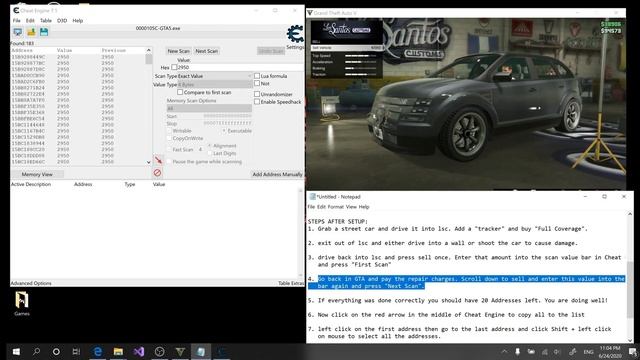Open Visual Studio from taskbar
The height and width of the screenshot is (360, 640).
pyautogui.click(x=139, y=351)
